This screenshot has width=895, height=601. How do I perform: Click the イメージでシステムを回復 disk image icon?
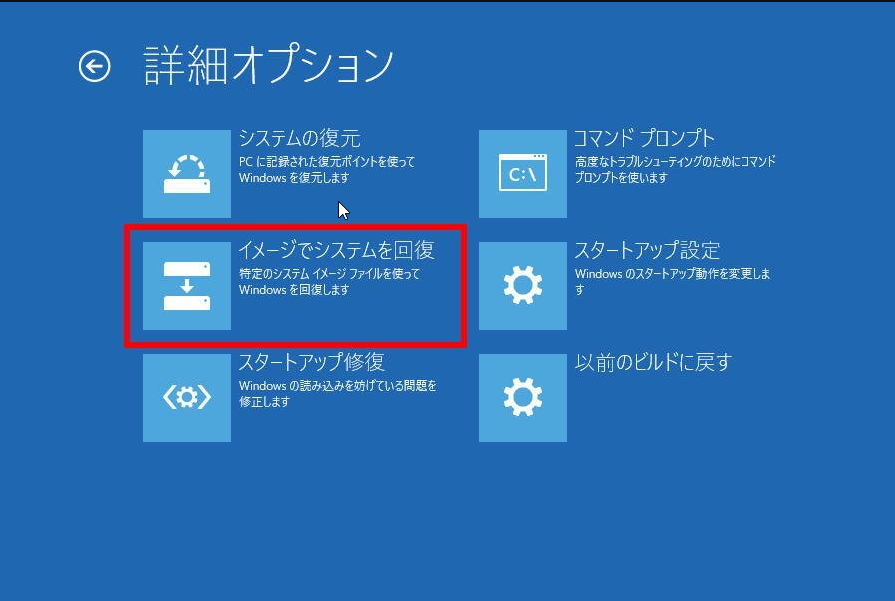click(187, 286)
